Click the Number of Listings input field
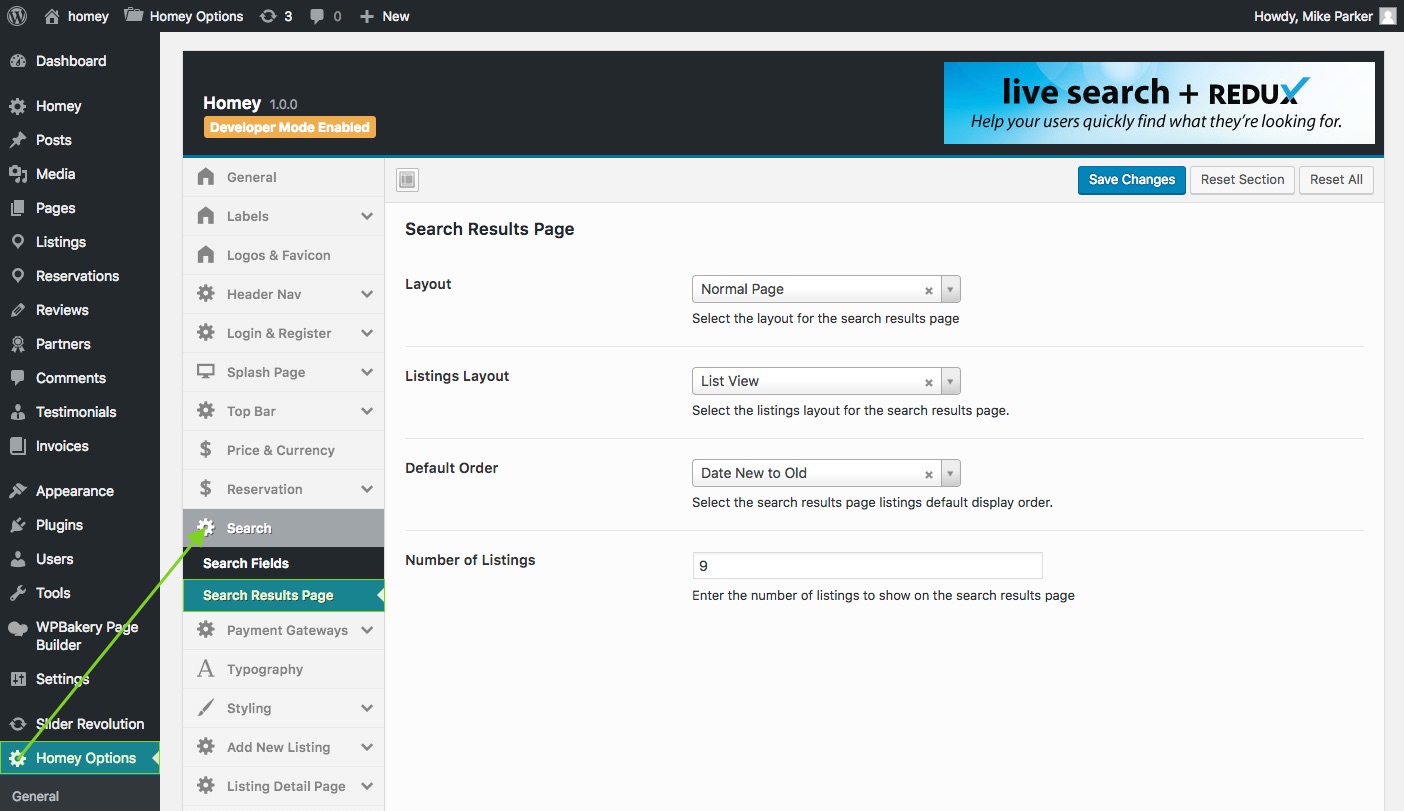Viewport: 1404px width, 811px height. tap(867, 565)
